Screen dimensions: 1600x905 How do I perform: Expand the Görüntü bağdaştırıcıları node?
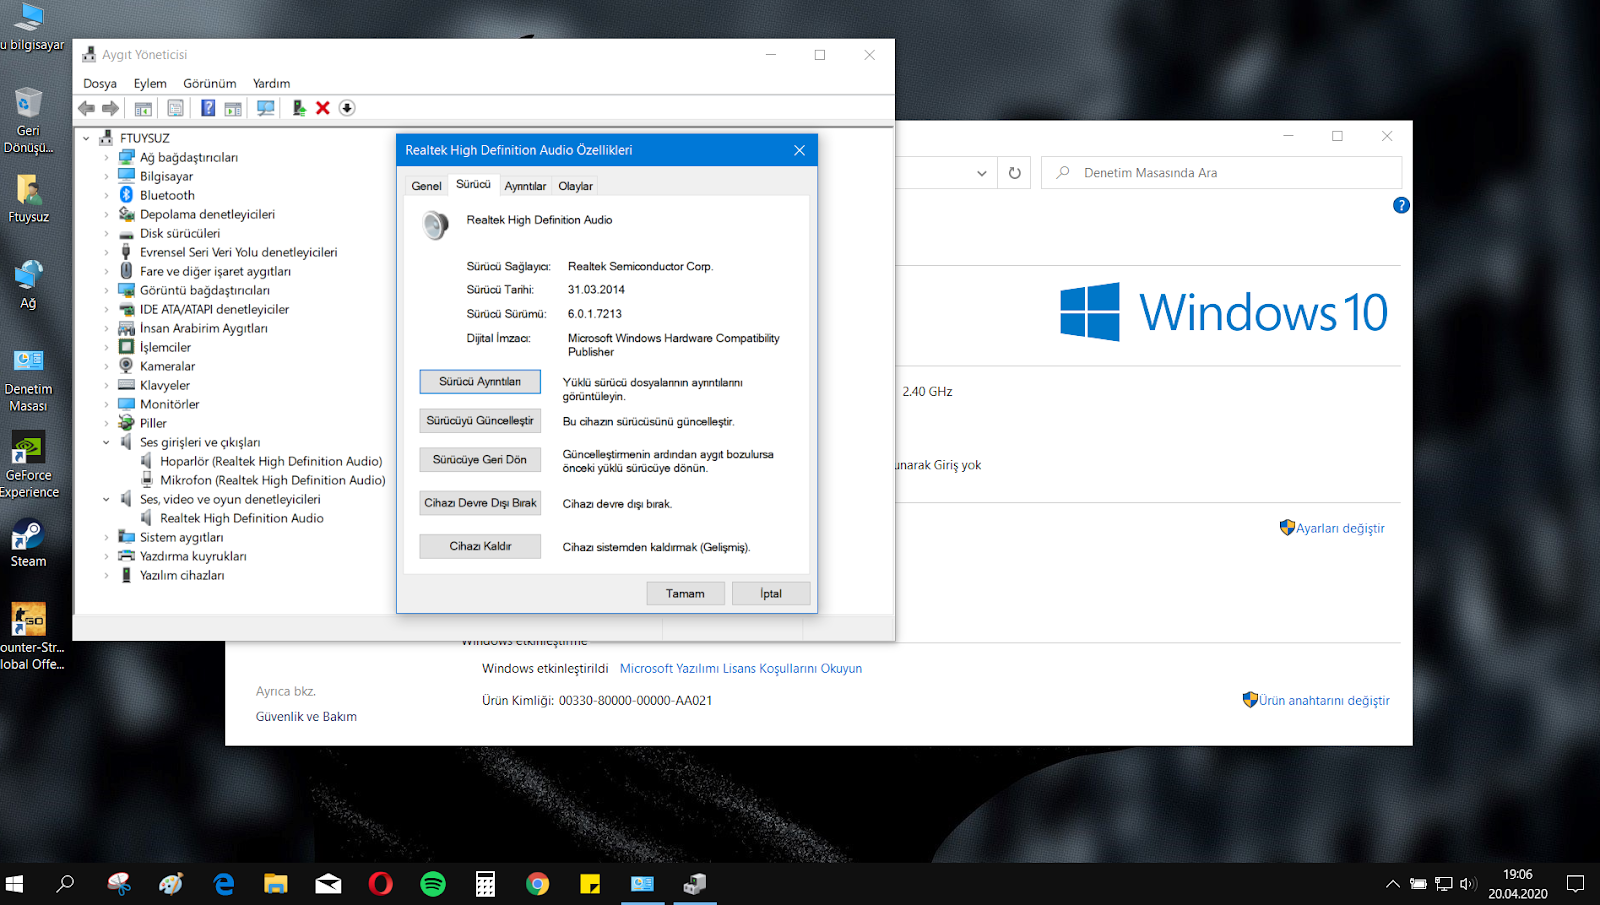(107, 290)
